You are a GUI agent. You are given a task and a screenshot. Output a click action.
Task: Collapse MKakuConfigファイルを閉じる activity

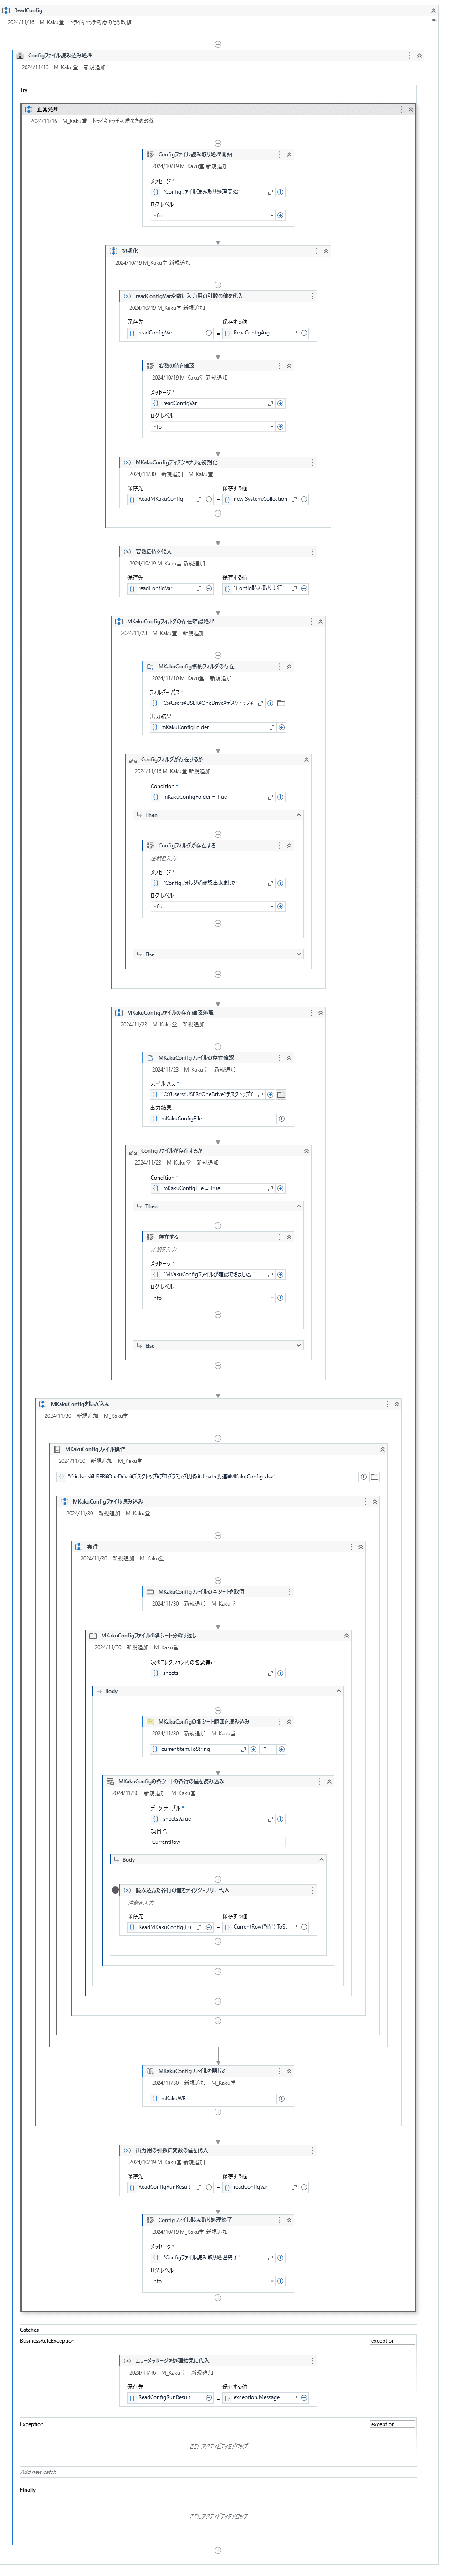click(289, 2072)
